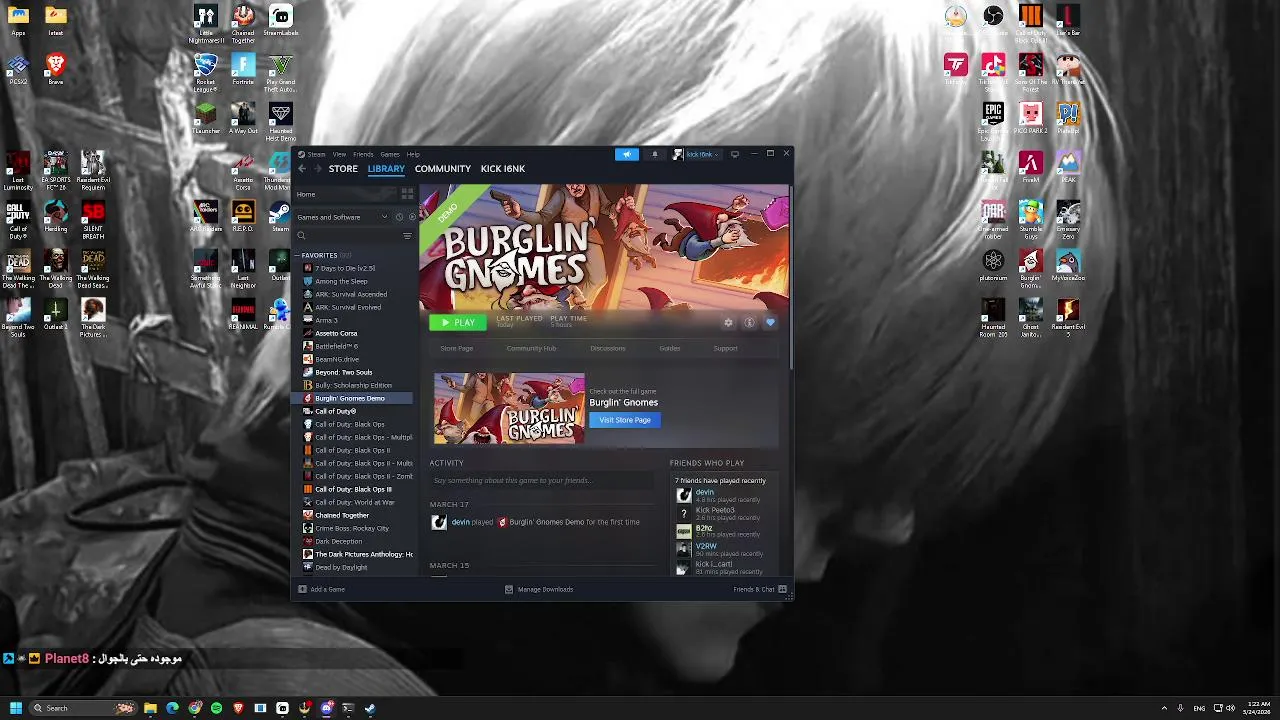The height and width of the screenshot is (720, 1280).
Task: Click Burglin' Gnomes full game thumbnail
Action: pyautogui.click(x=509, y=408)
